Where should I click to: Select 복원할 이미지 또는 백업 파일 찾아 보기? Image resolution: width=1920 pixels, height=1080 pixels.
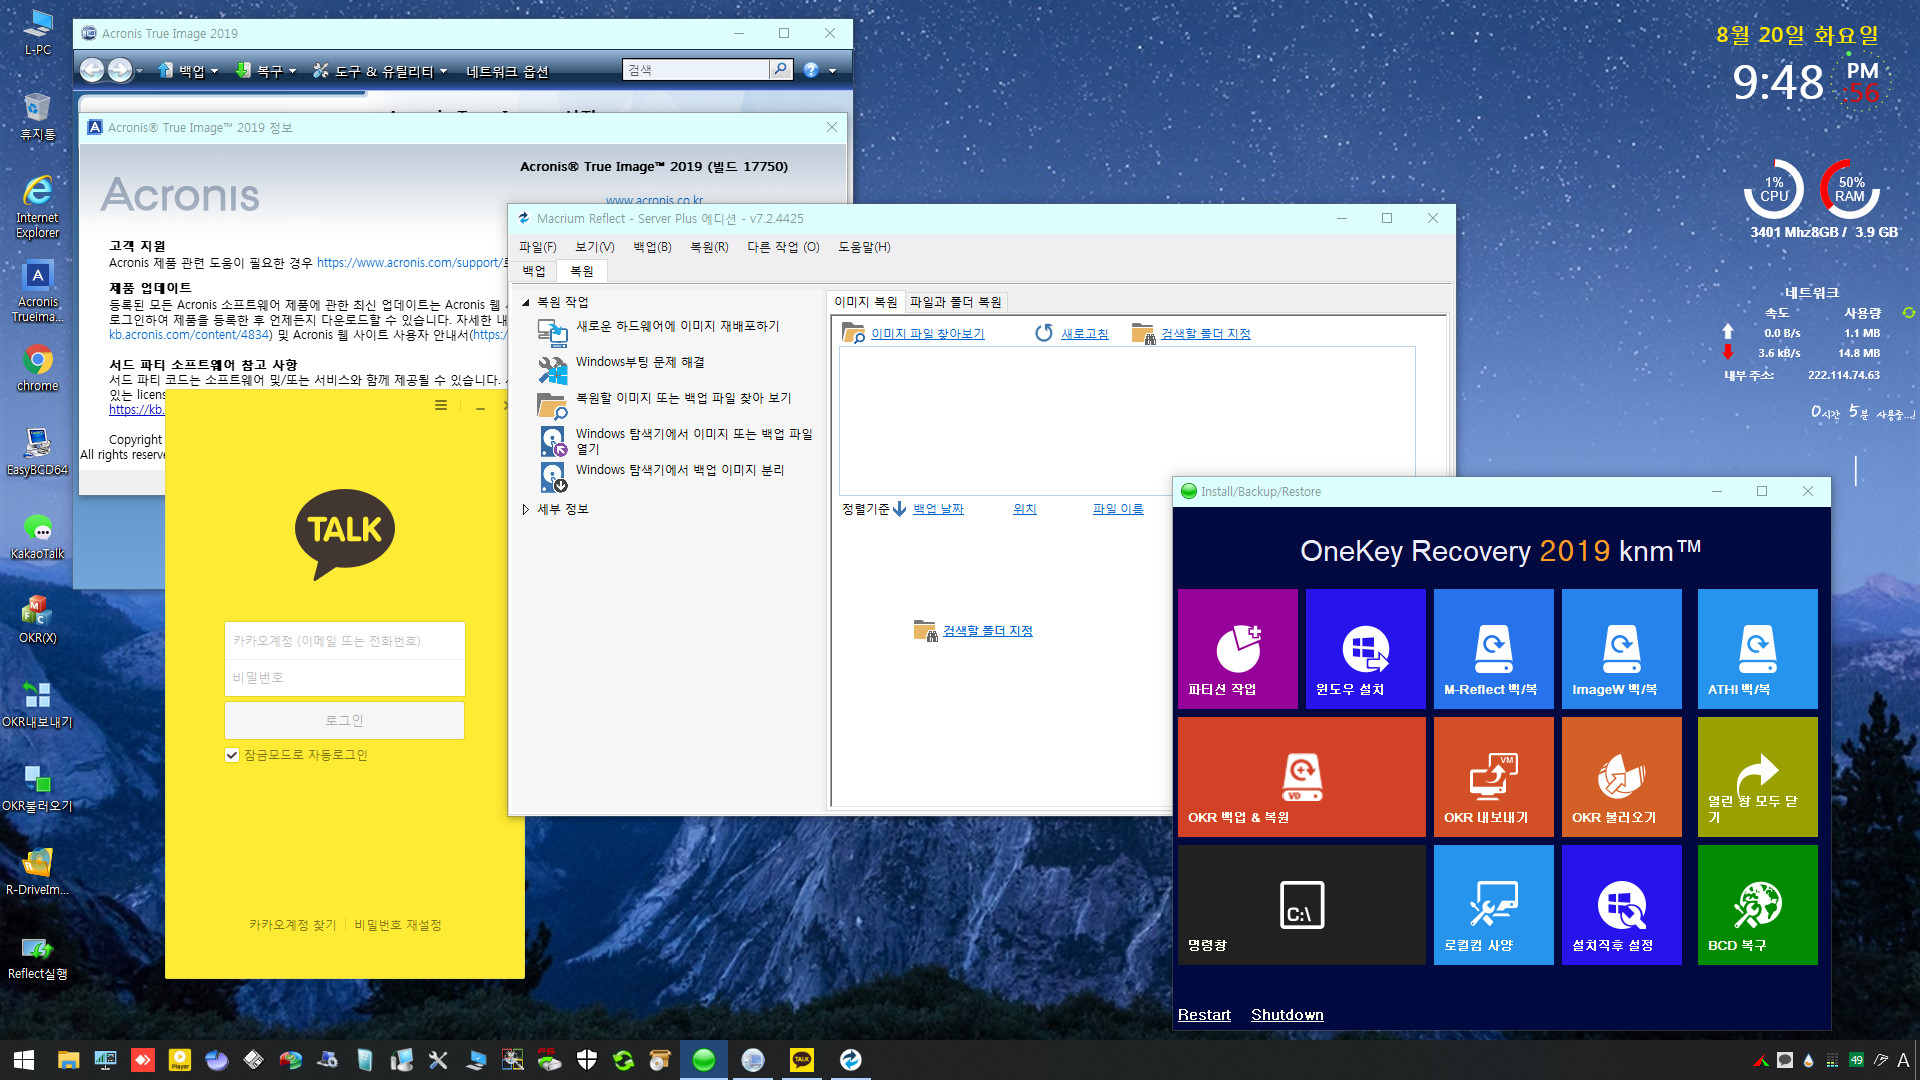pyautogui.click(x=683, y=398)
